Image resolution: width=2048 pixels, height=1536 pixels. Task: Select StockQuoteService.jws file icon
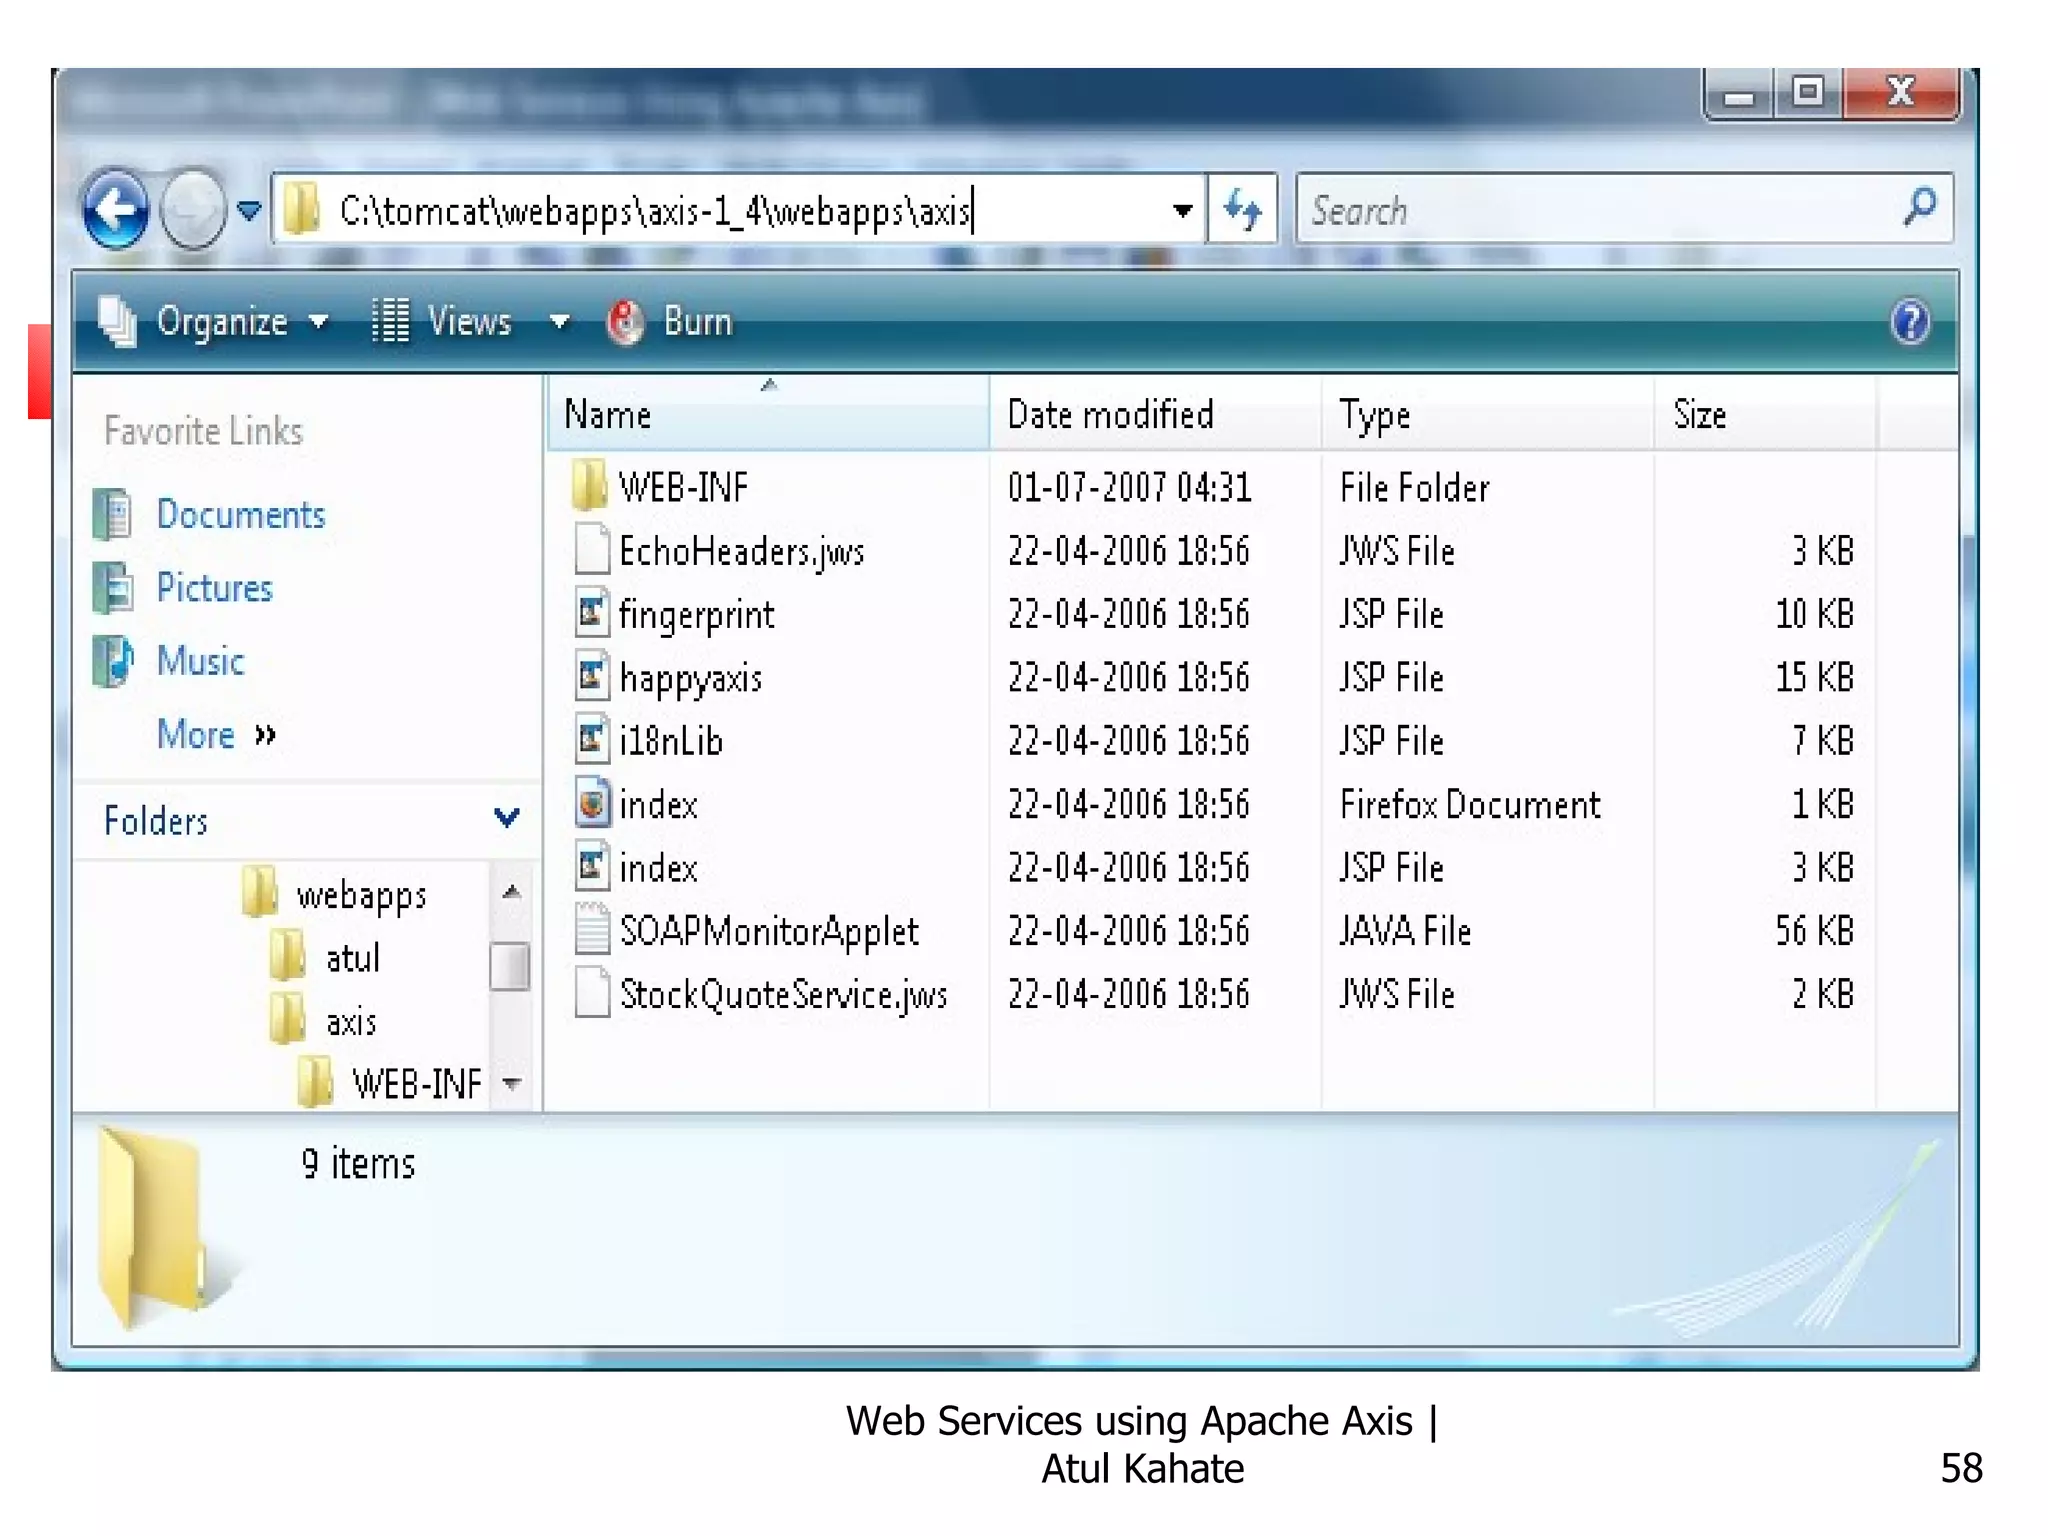[591, 992]
